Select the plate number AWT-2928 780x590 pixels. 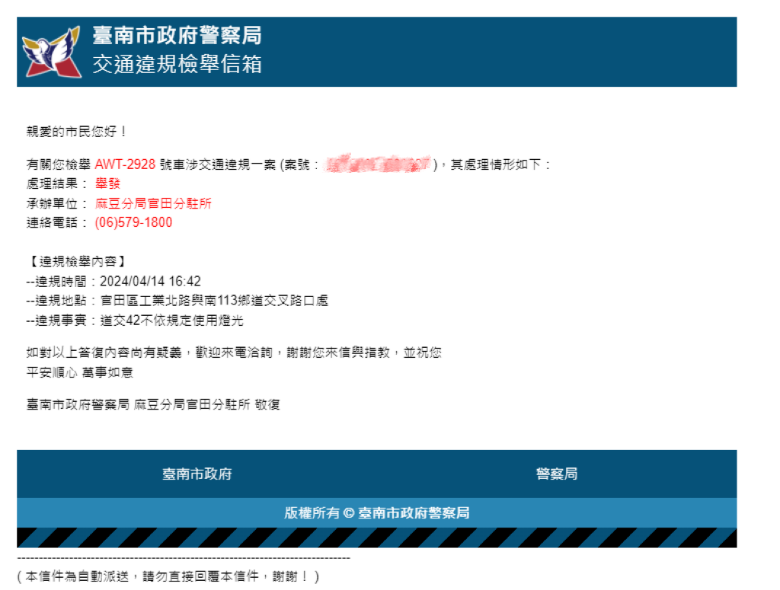125,164
